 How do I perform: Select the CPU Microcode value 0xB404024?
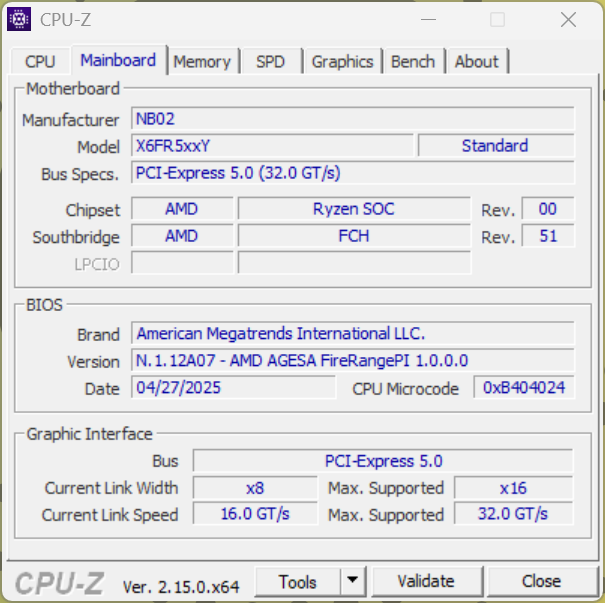pos(524,387)
